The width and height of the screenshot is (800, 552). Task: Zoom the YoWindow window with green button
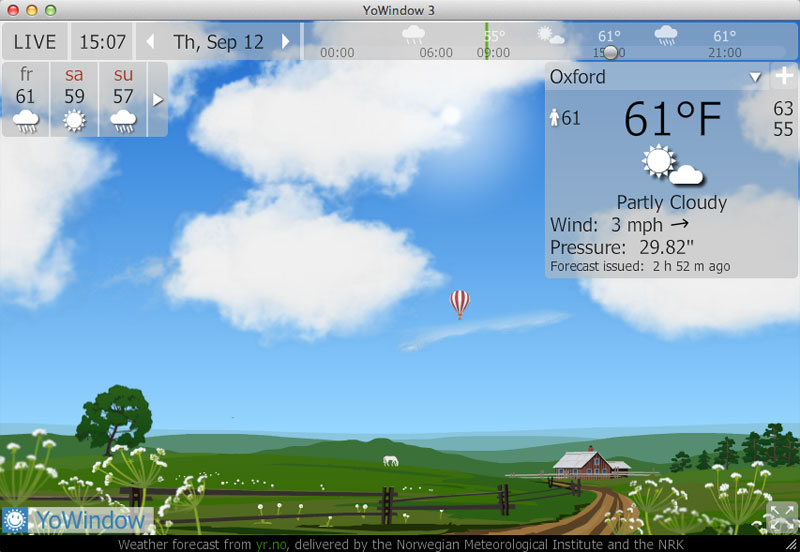(x=50, y=10)
